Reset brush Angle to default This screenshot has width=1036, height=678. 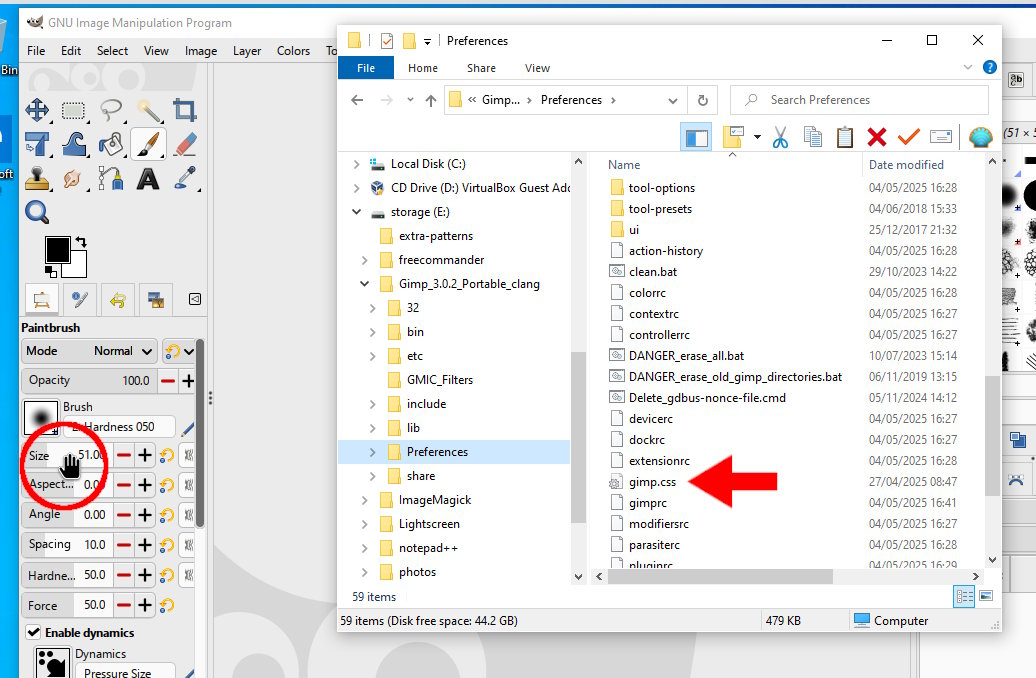tap(166, 515)
